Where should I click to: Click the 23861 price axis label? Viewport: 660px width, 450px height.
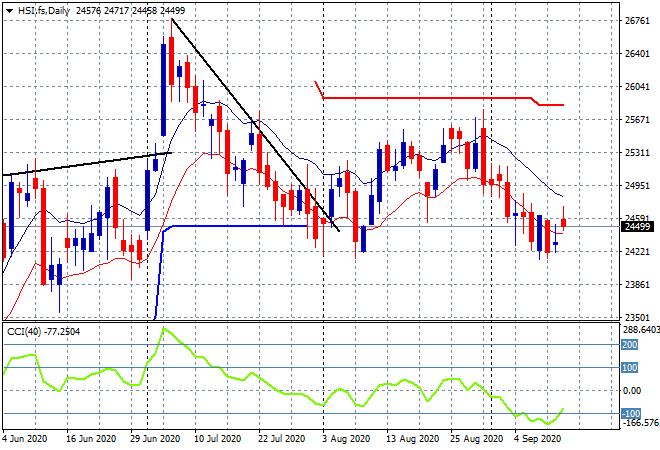click(x=637, y=285)
